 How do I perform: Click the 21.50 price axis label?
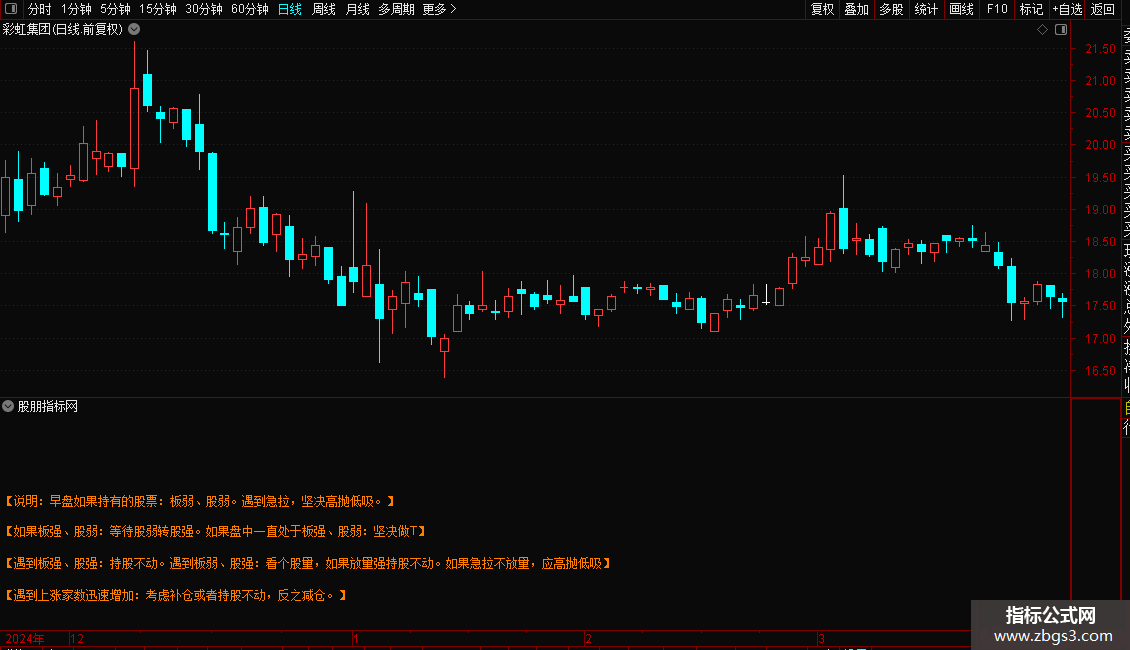[x=1100, y=49]
